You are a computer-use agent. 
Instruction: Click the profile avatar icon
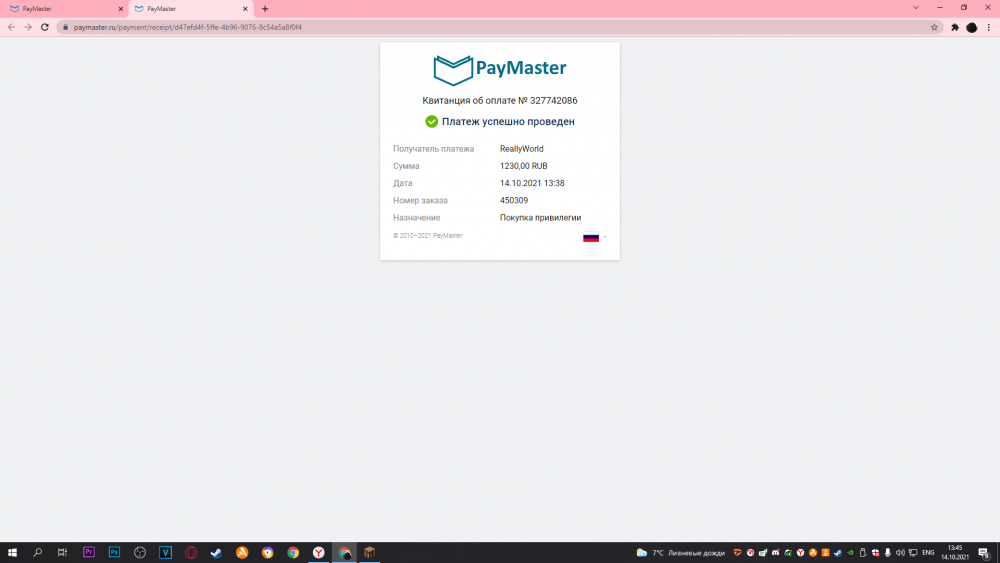coord(971,27)
